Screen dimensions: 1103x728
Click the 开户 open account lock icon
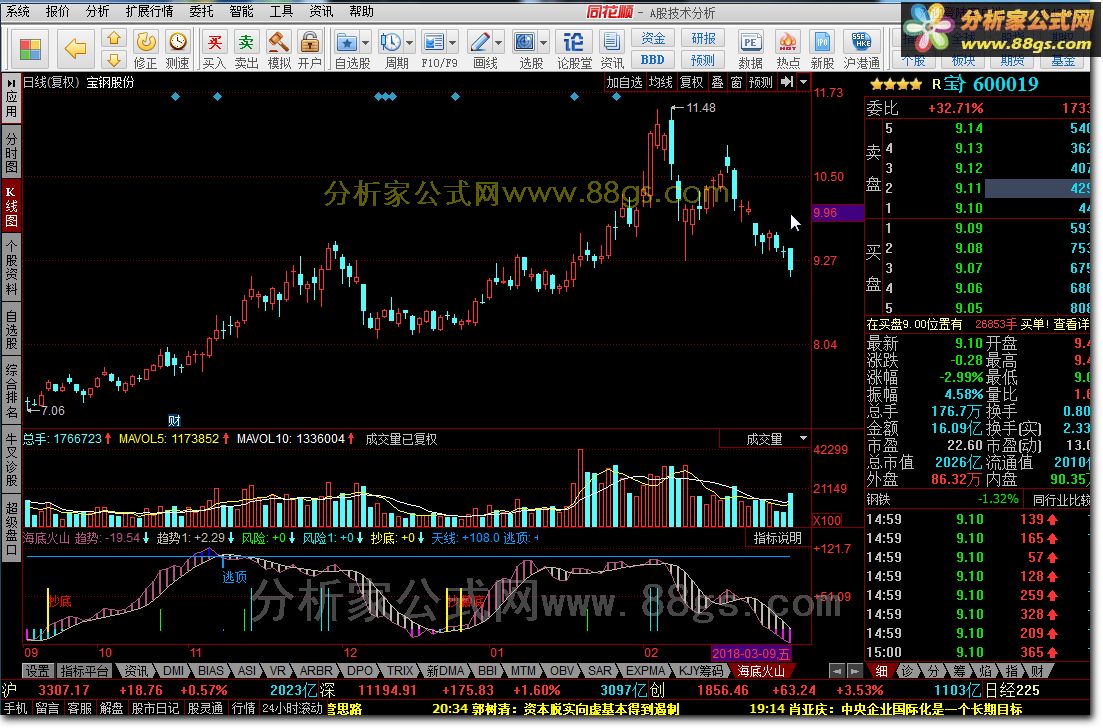310,49
